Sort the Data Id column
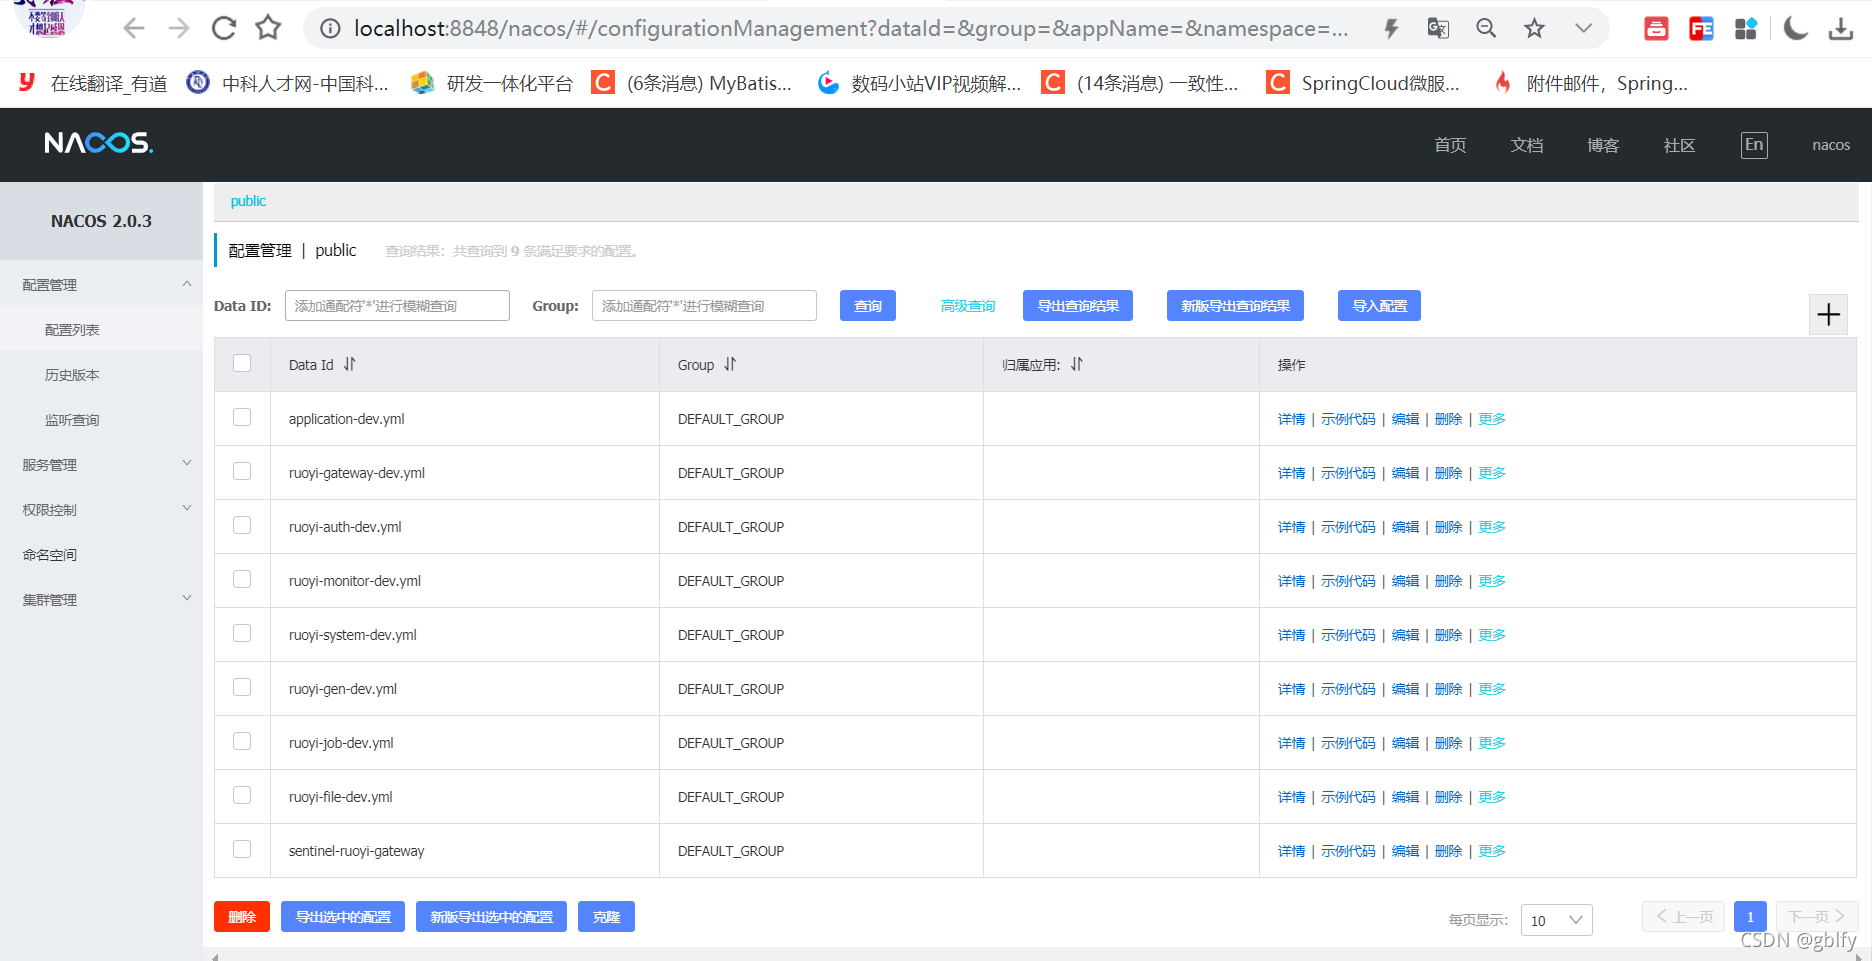The width and height of the screenshot is (1872, 961). click(x=349, y=364)
